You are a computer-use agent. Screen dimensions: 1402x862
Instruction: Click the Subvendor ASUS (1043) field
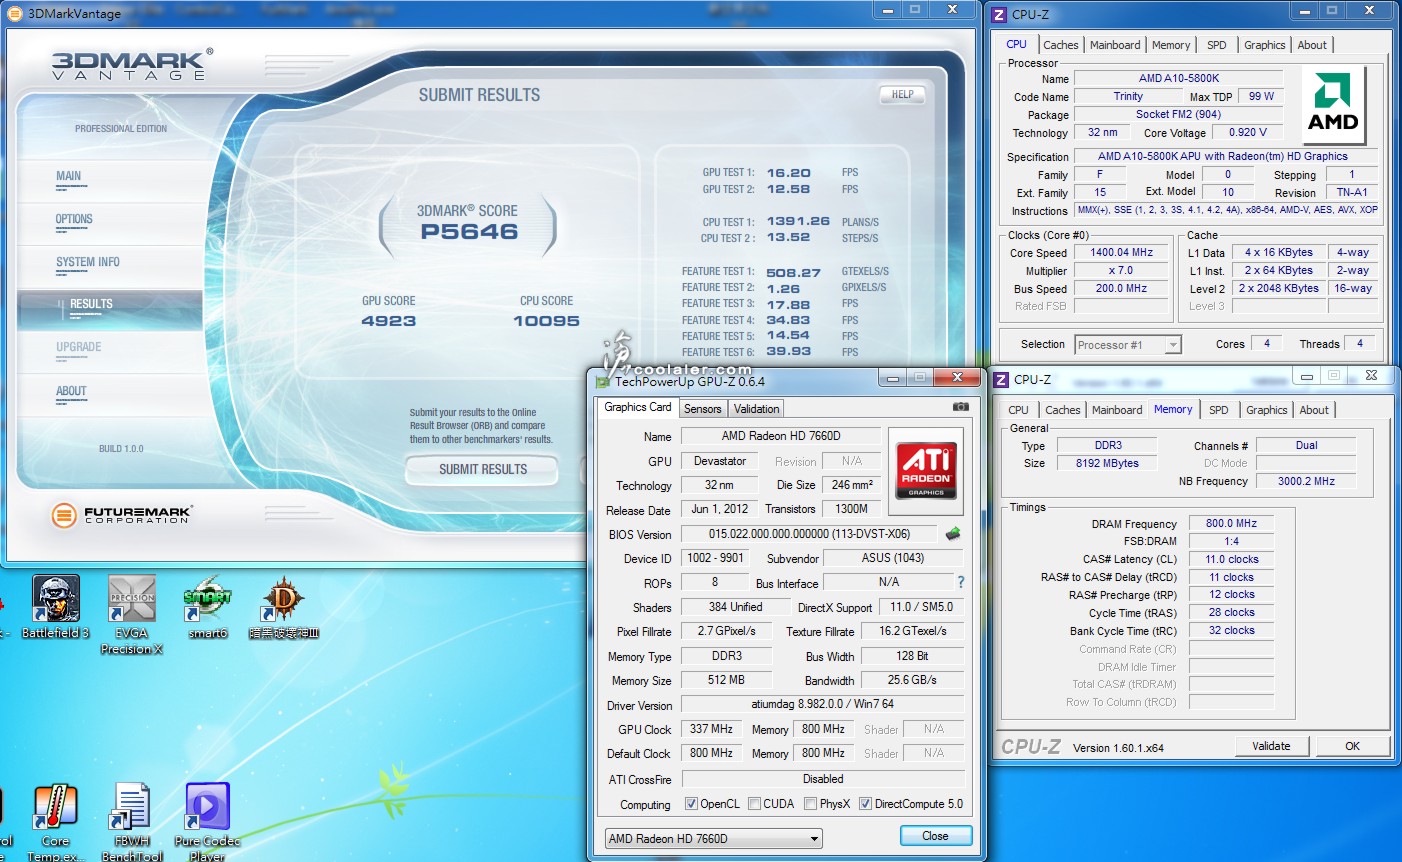893,558
